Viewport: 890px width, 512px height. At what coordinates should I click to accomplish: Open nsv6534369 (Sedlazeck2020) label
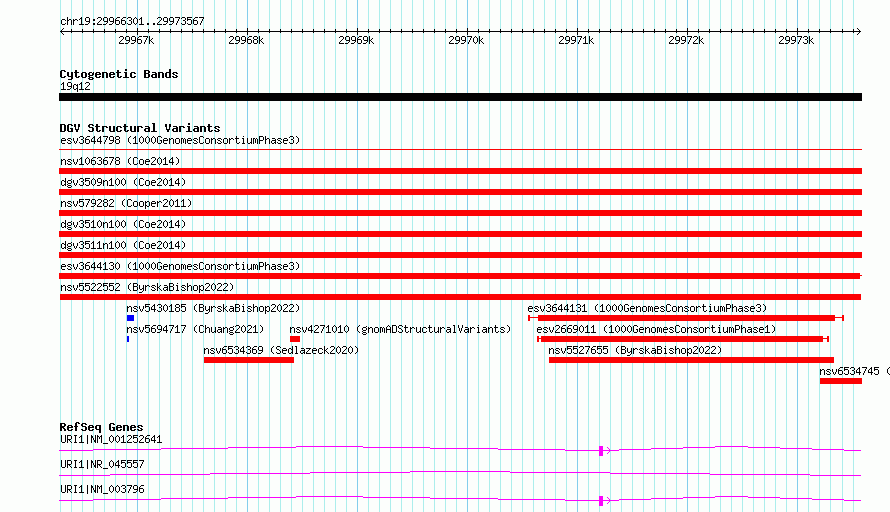281,350
